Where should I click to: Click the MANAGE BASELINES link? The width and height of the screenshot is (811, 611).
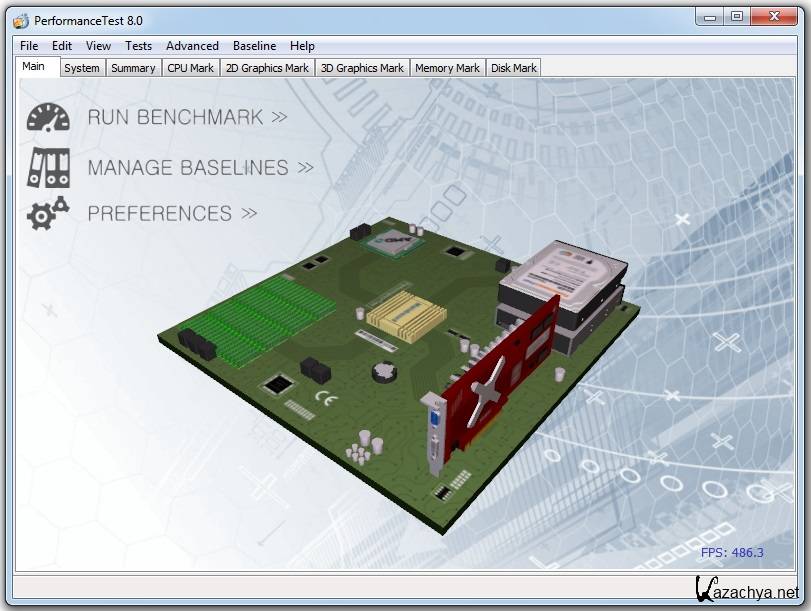click(x=200, y=167)
